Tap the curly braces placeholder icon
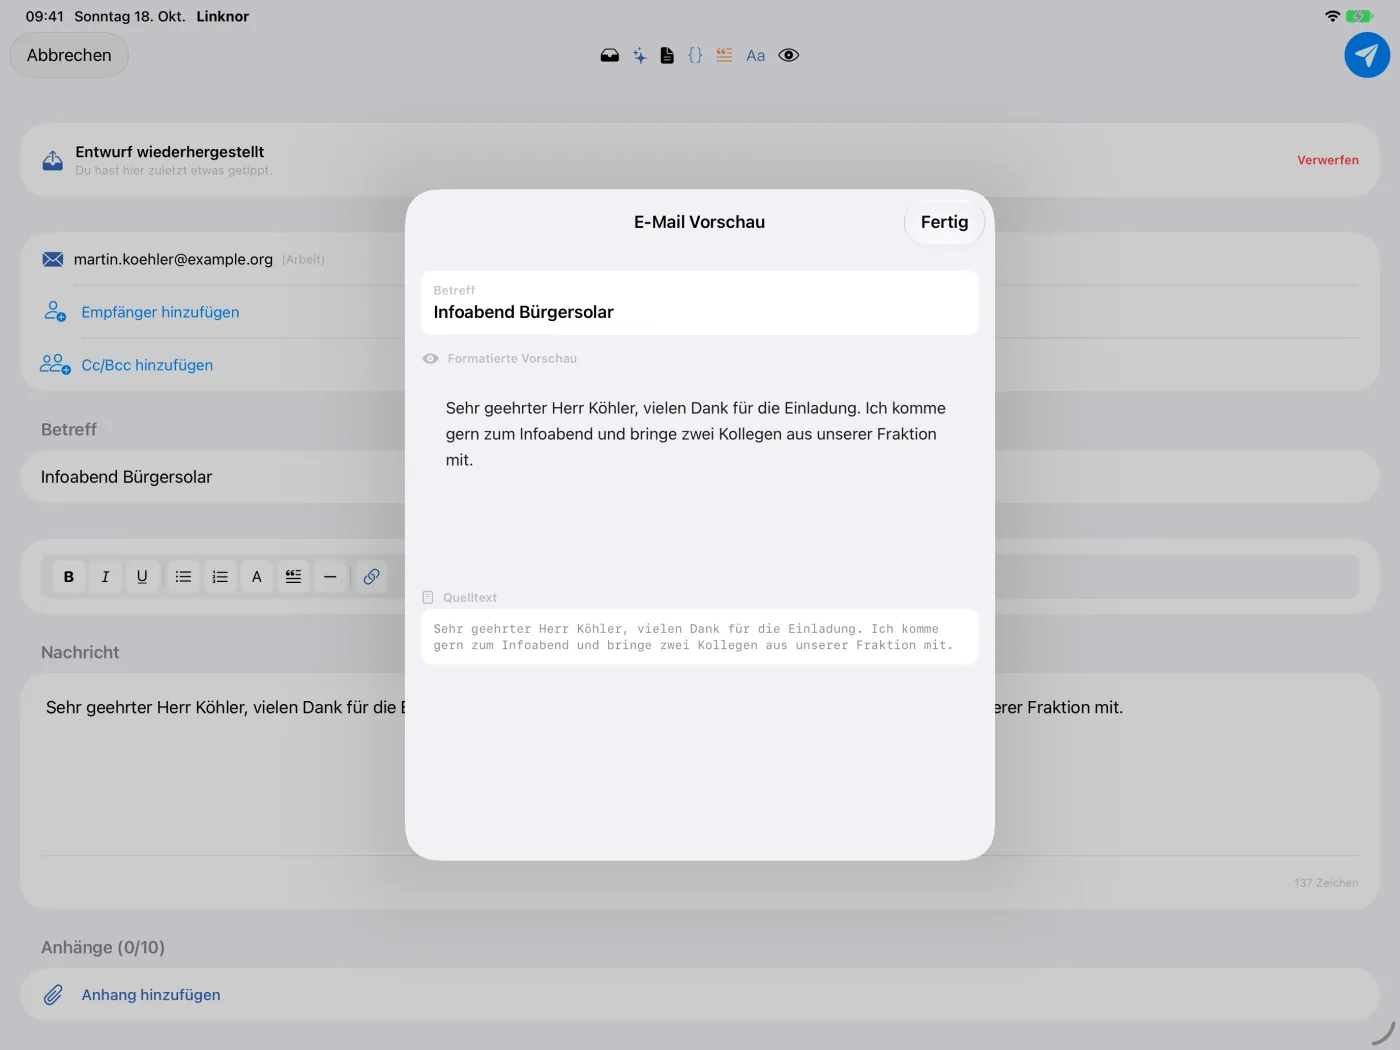Image resolution: width=1400 pixels, height=1050 pixels. (695, 56)
